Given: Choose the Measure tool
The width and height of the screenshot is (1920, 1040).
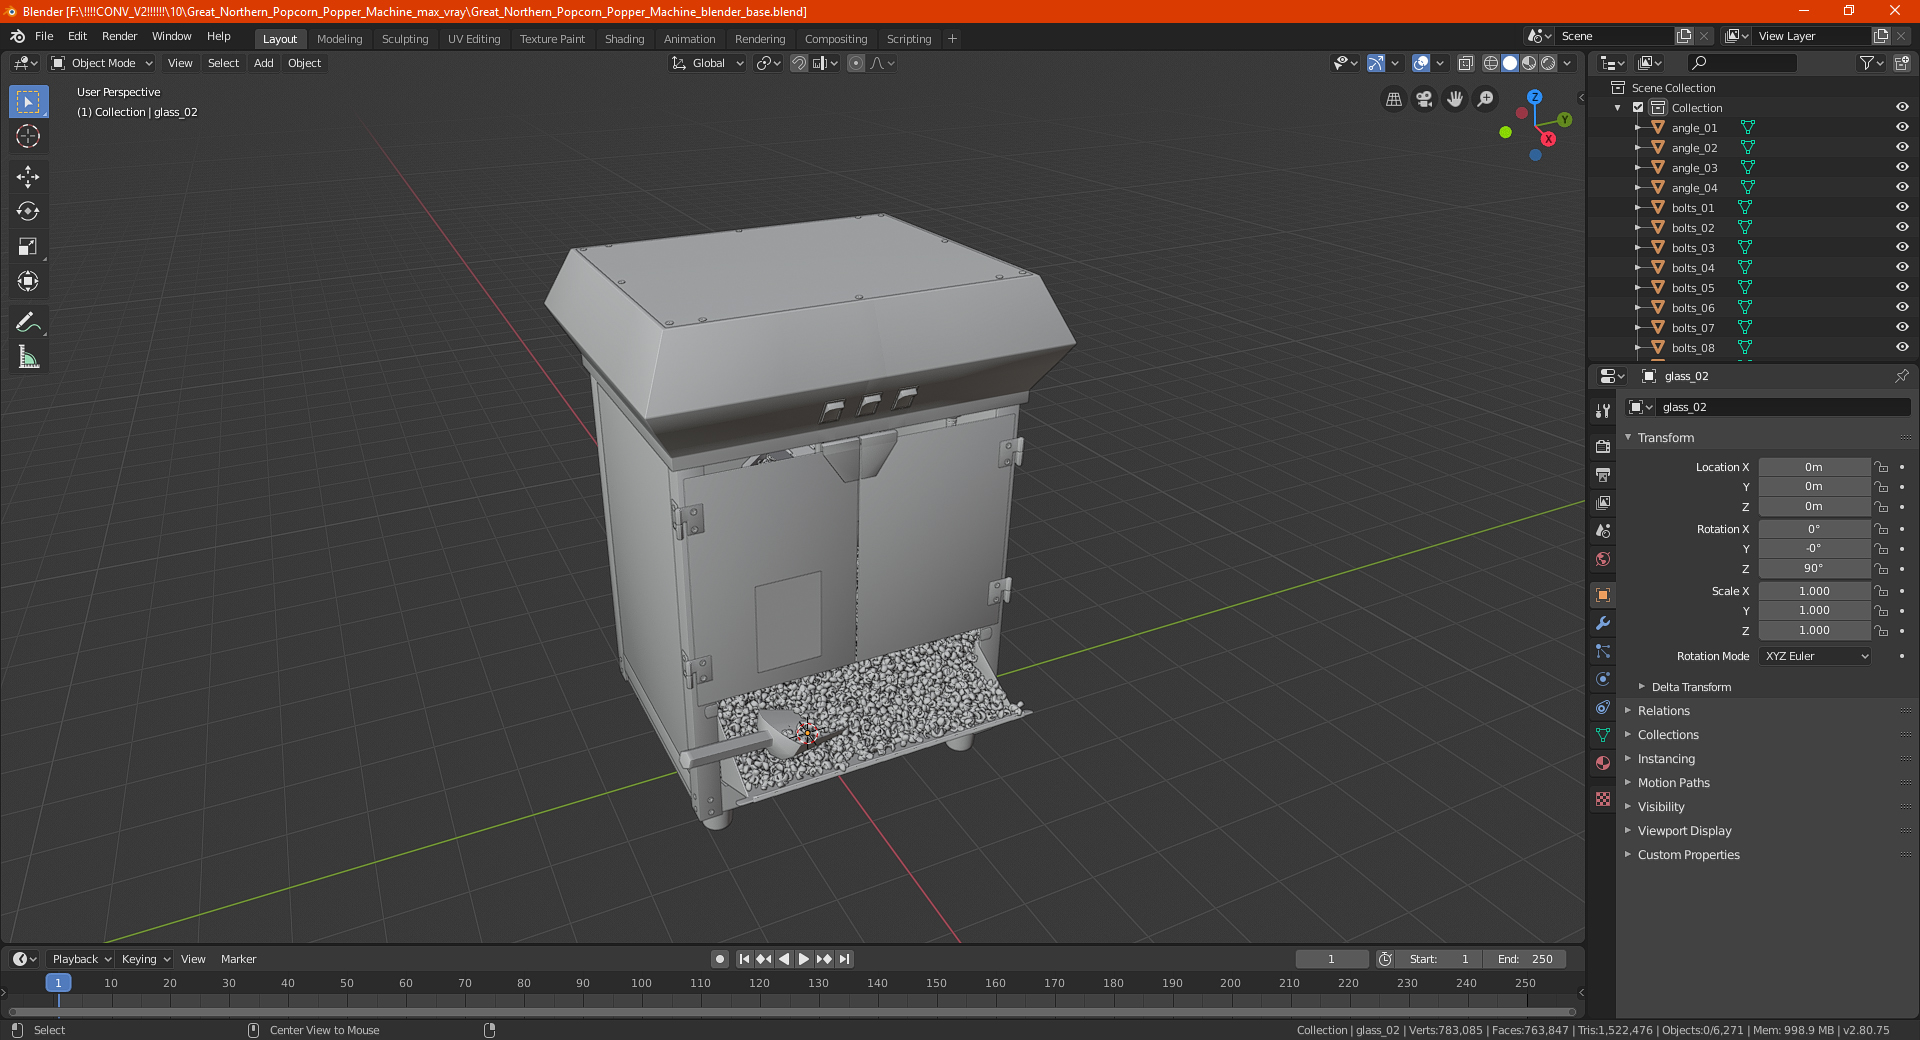Looking at the screenshot, I should click(28, 357).
